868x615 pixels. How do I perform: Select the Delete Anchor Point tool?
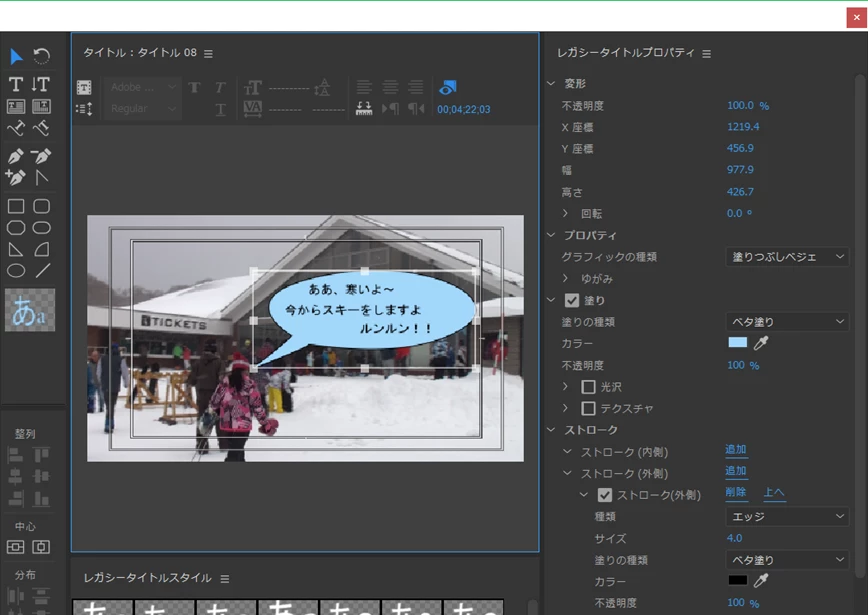(x=42, y=156)
